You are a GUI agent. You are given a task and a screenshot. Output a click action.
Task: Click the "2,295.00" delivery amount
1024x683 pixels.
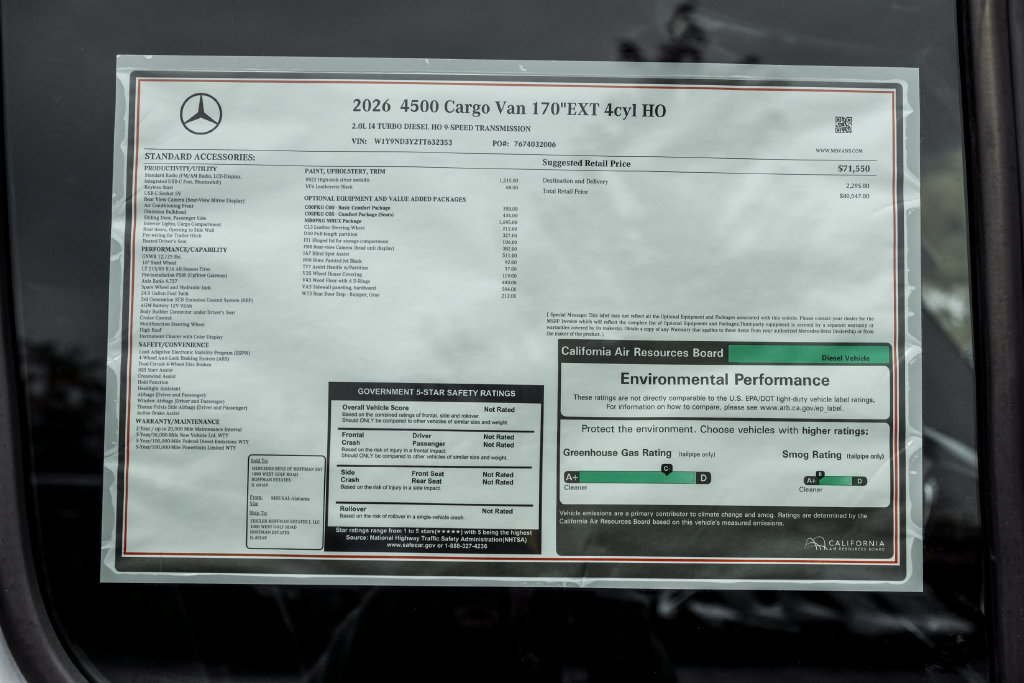[857, 186]
